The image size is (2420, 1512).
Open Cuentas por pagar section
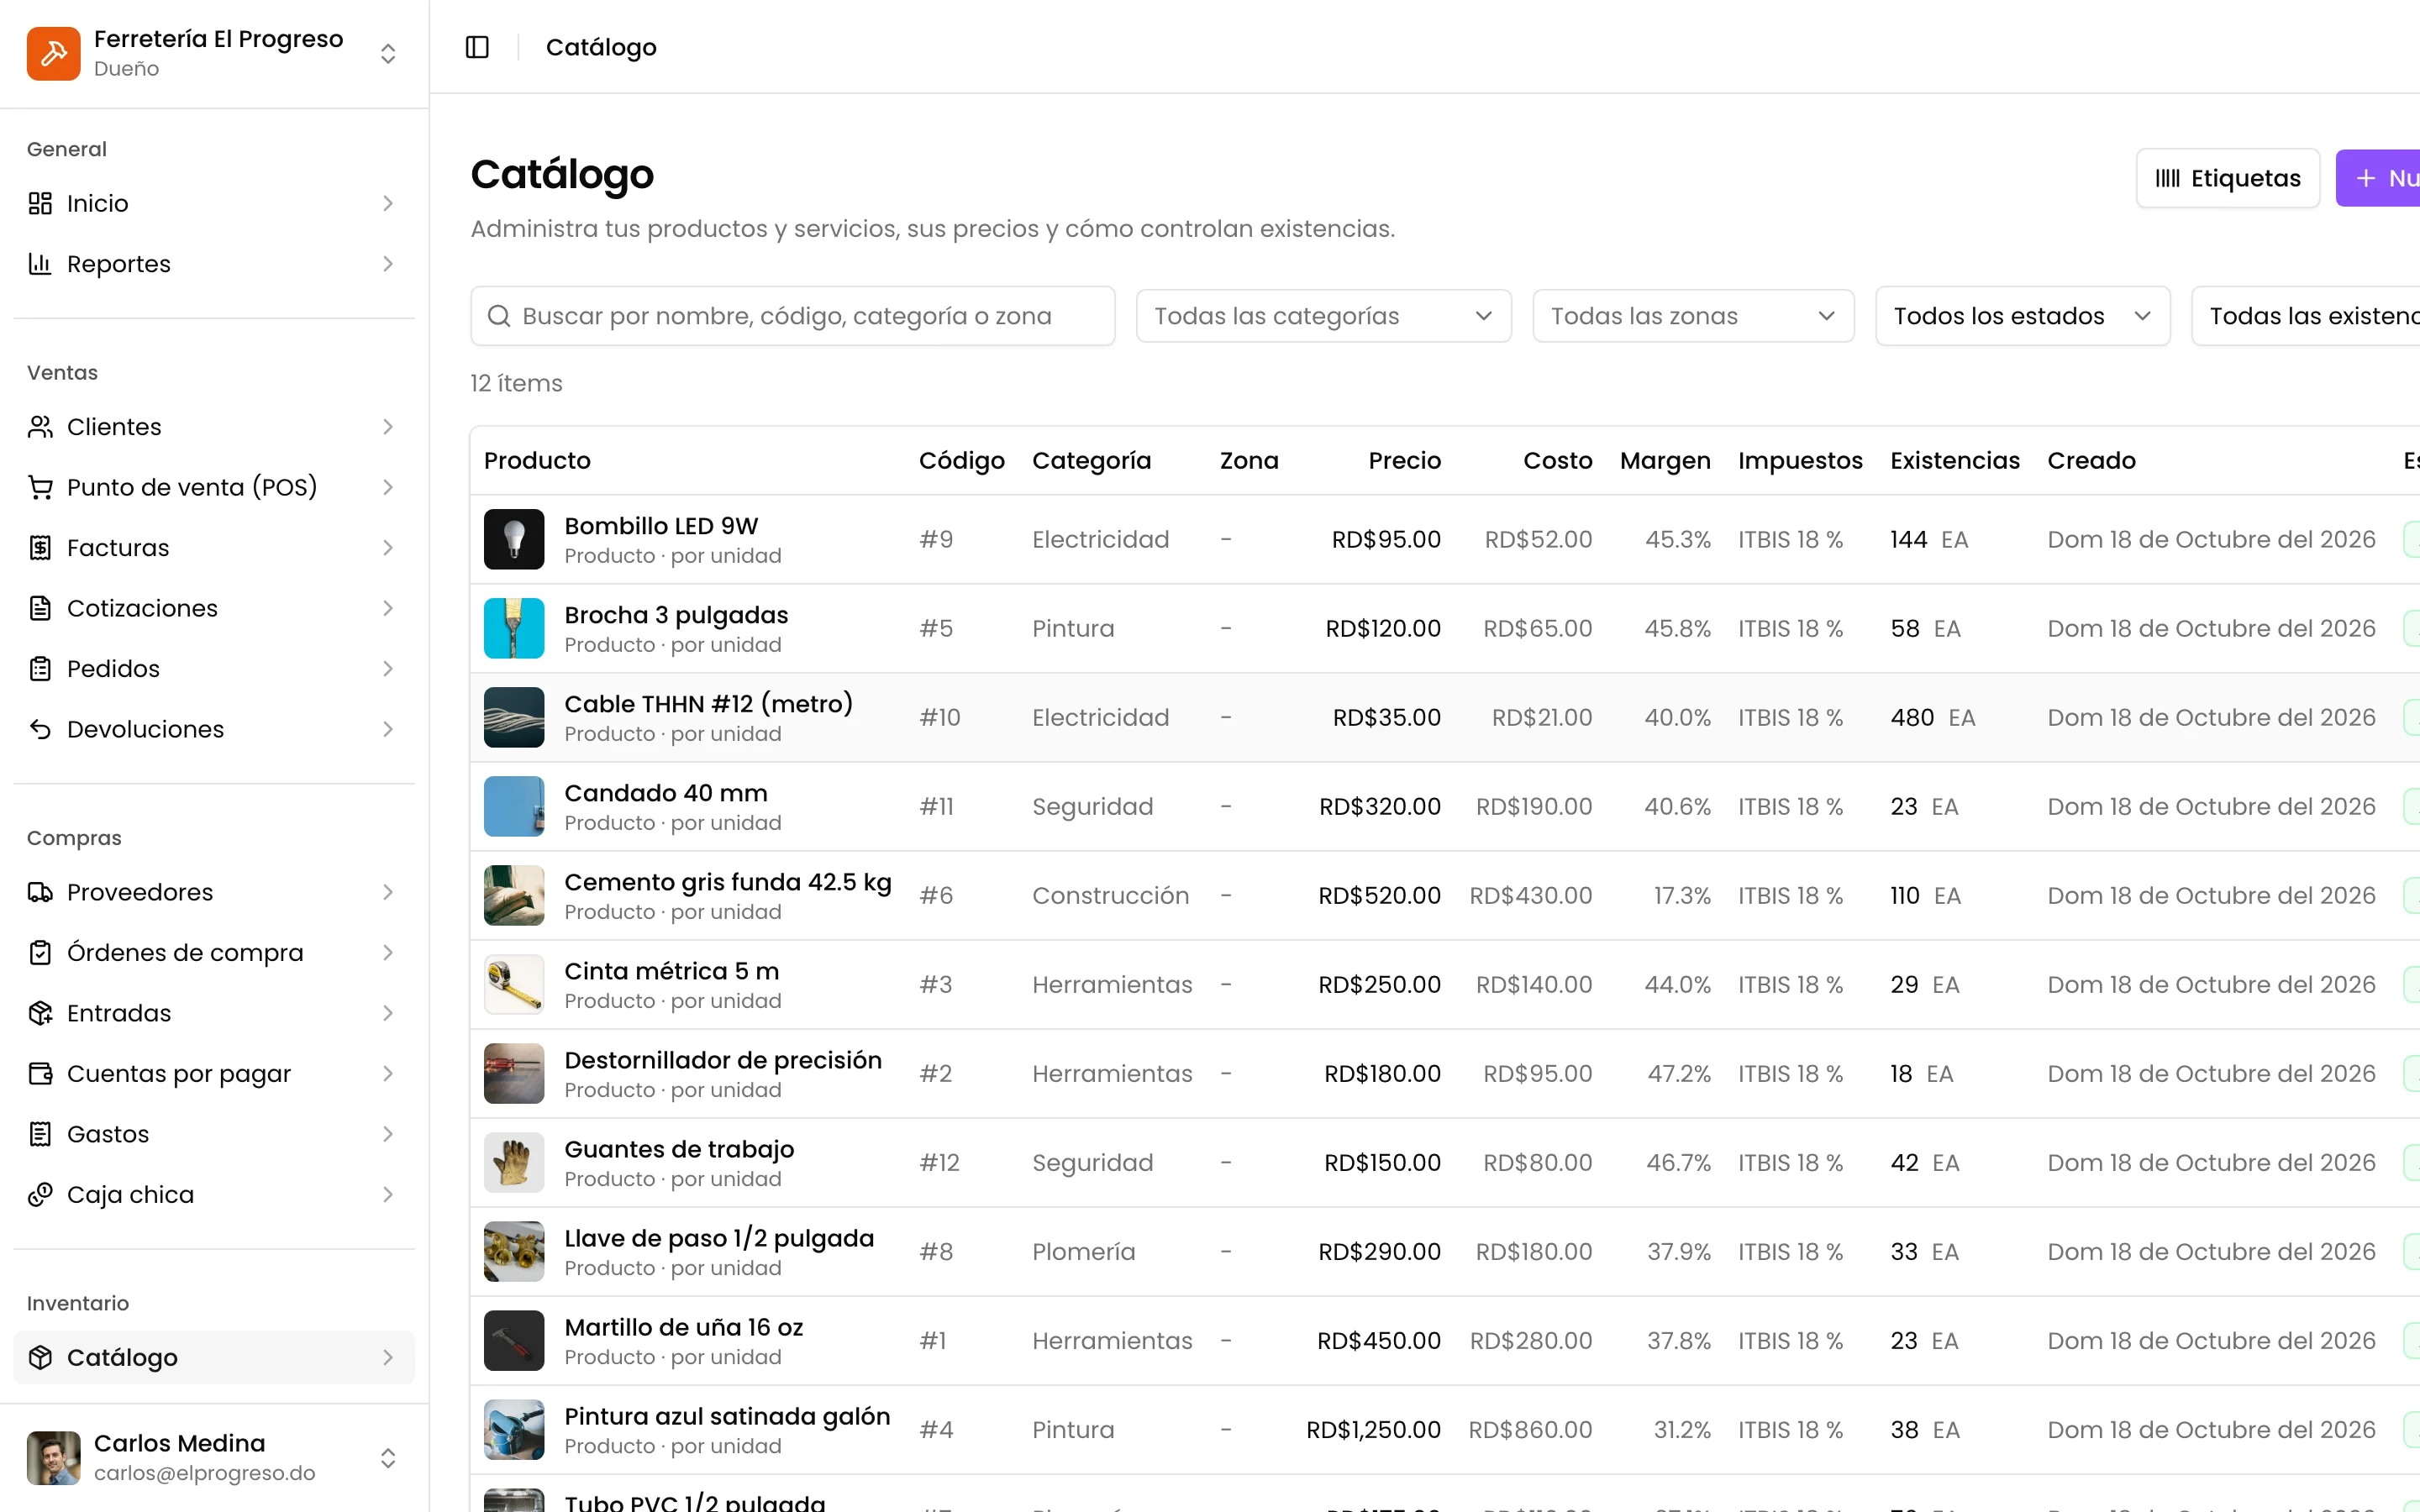[214, 1074]
